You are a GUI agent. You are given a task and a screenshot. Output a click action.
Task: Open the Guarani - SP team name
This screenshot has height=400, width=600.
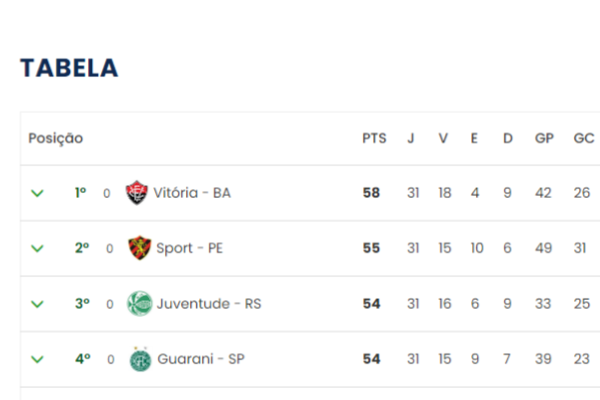tap(201, 359)
